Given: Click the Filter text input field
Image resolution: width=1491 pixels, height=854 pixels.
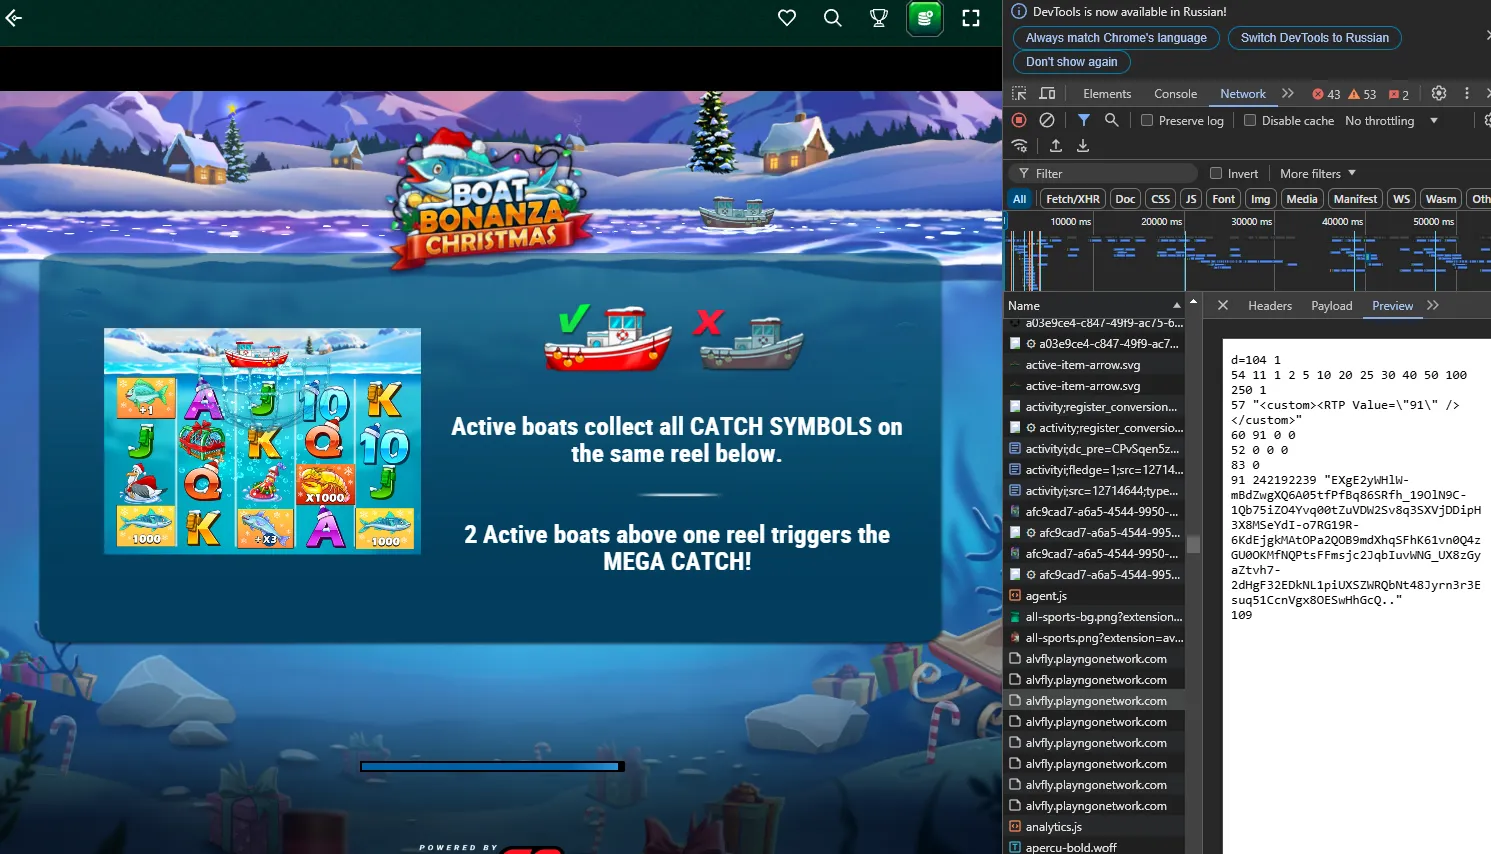Looking at the screenshot, I should tap(1103, 173).
